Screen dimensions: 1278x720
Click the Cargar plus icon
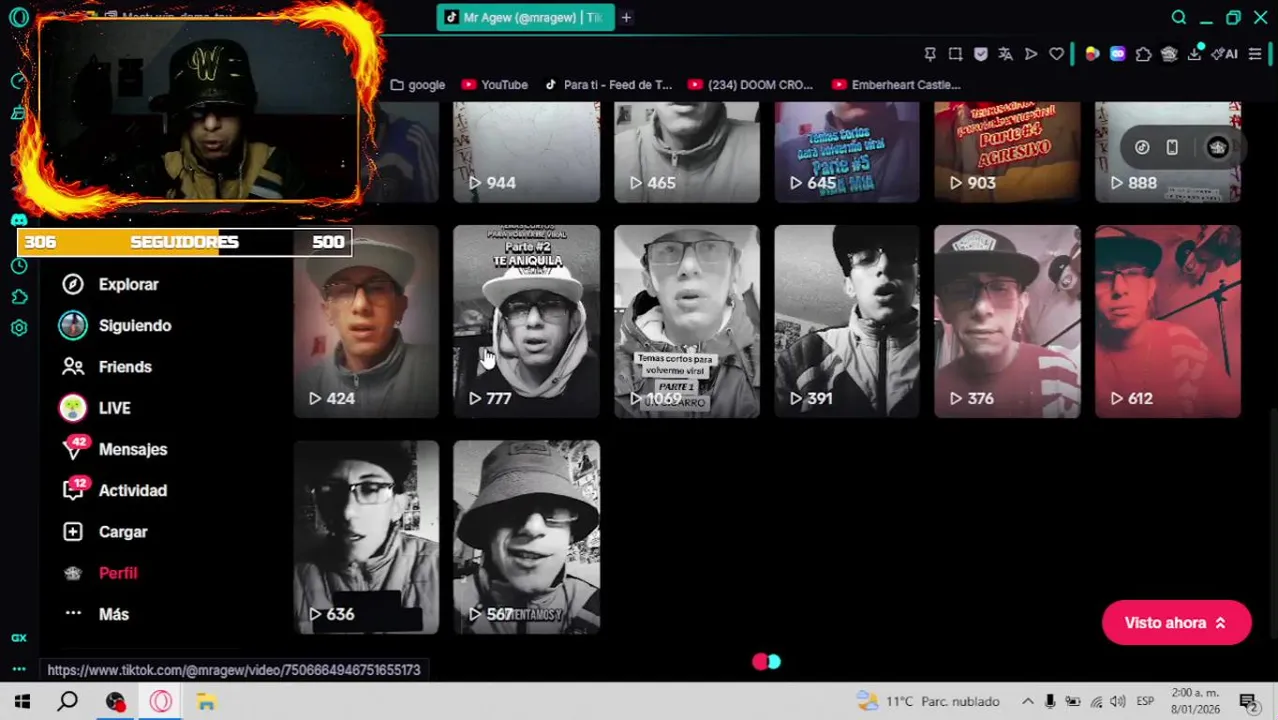(x=73, y=532)
